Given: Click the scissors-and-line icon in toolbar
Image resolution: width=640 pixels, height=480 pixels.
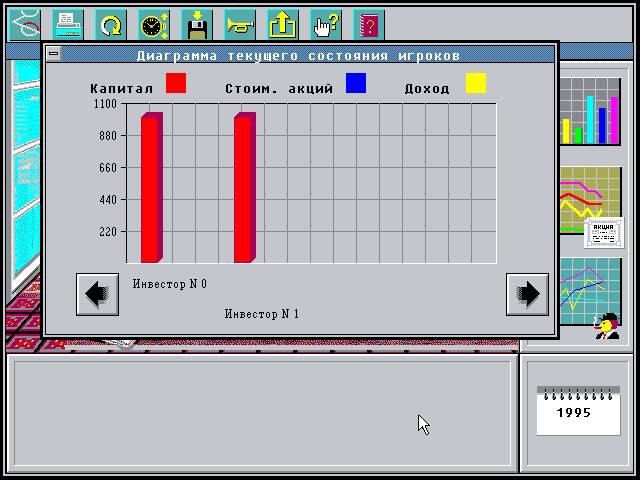Looking at the screenshot, I should 25,25.
